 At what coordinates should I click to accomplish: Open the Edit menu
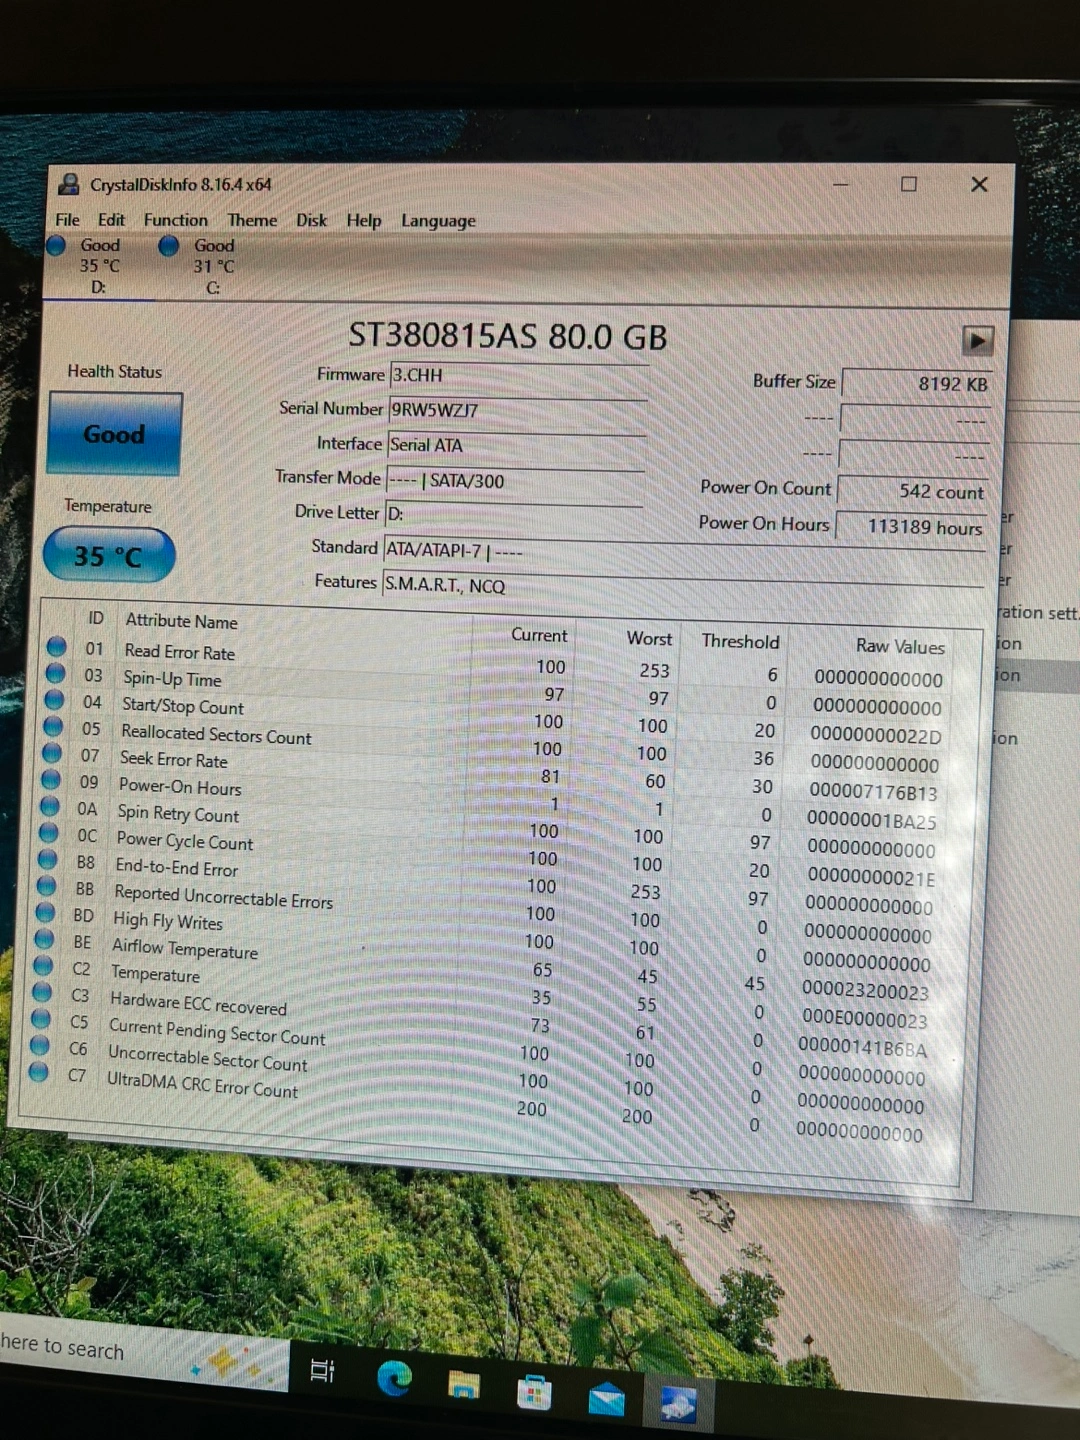pyautogui.click(x=111, y=219)
